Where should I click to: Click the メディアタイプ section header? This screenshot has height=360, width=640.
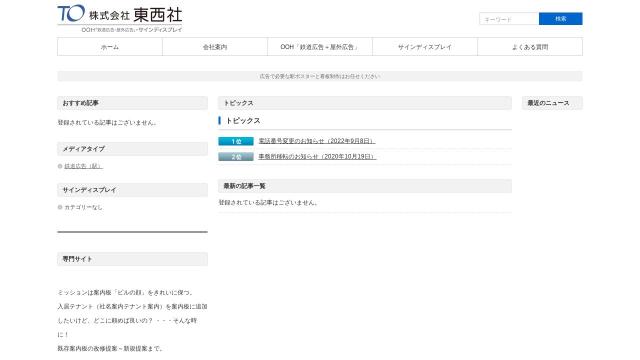coord(132,149)
